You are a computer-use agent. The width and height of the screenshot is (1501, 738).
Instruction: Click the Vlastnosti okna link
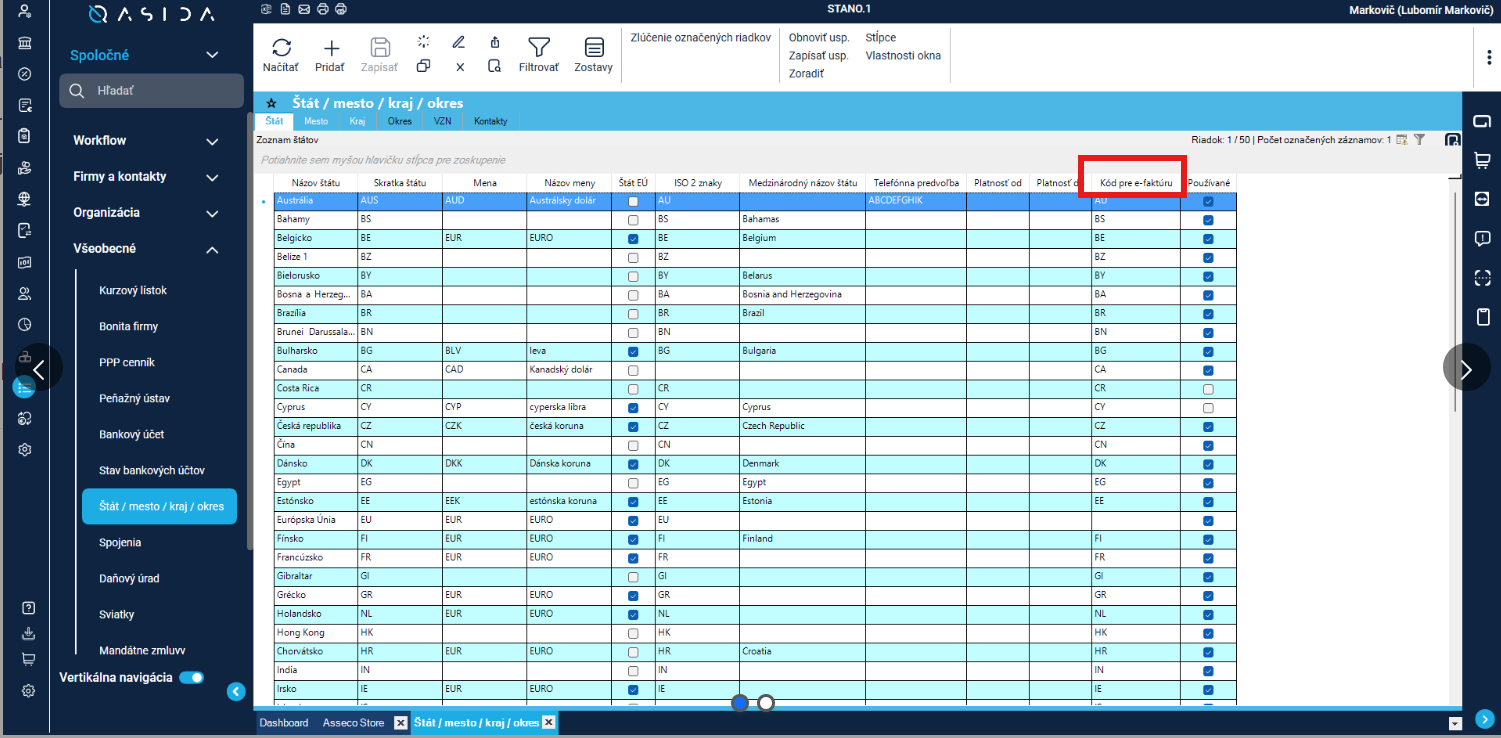coord(903,55)
